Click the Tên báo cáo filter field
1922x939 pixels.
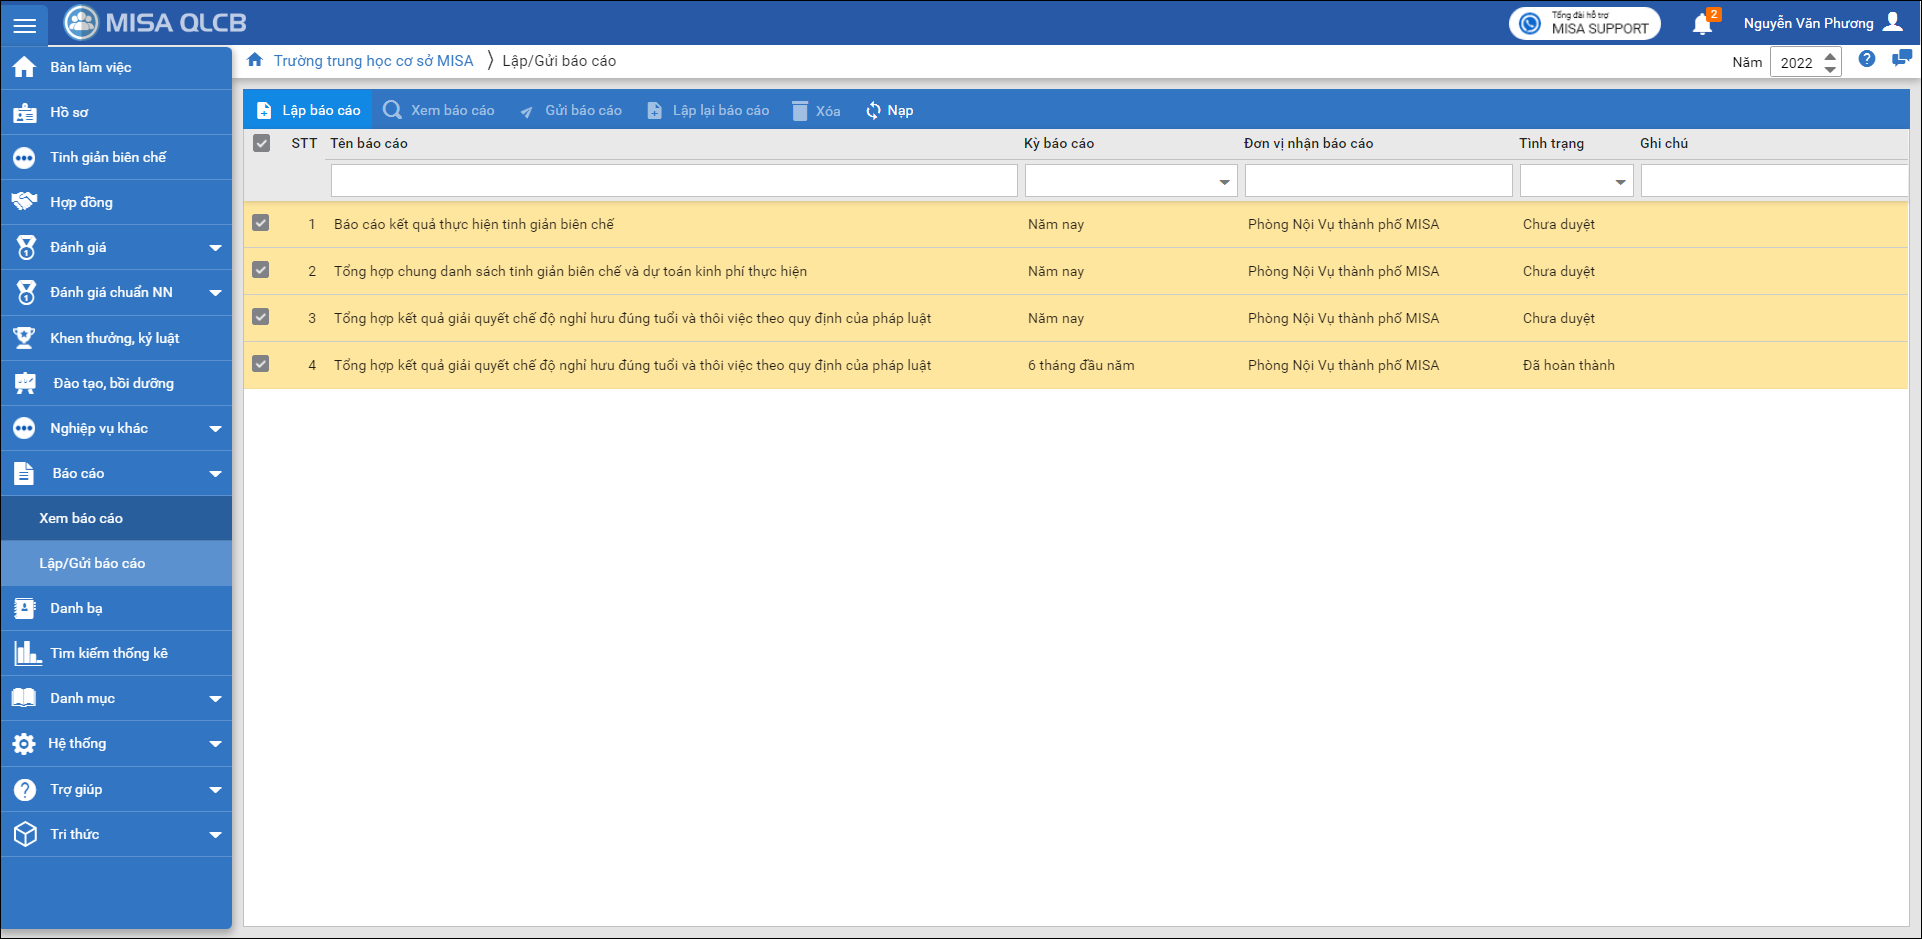[673, 181]
